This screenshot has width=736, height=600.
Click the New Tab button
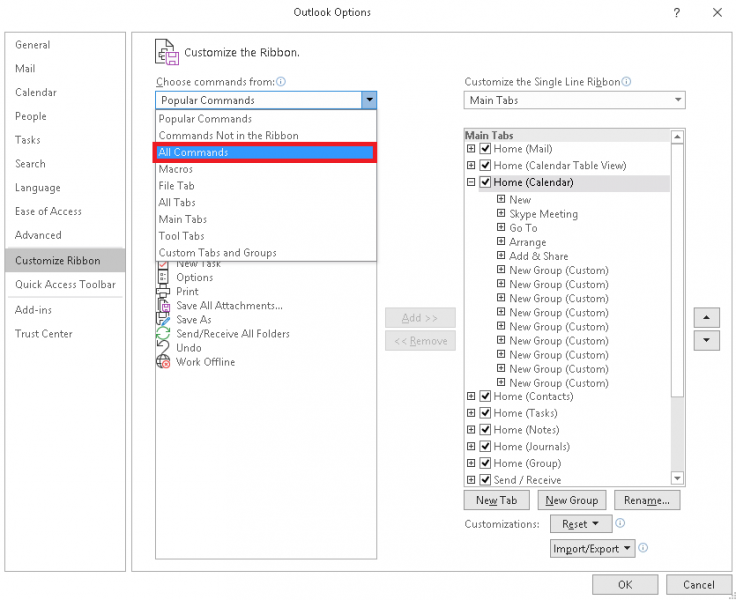click(x=496, y=500)
